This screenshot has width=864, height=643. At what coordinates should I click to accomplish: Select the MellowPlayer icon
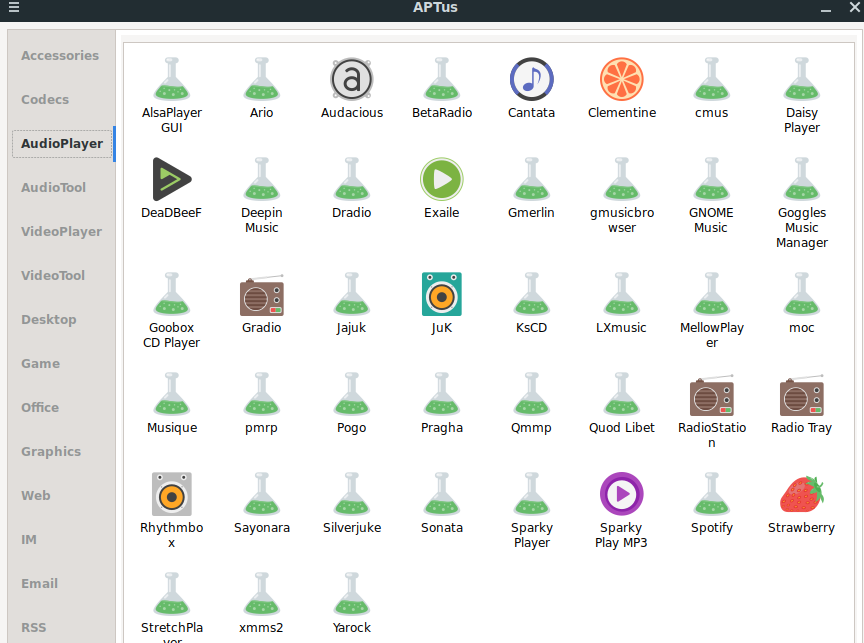point(711,294)
